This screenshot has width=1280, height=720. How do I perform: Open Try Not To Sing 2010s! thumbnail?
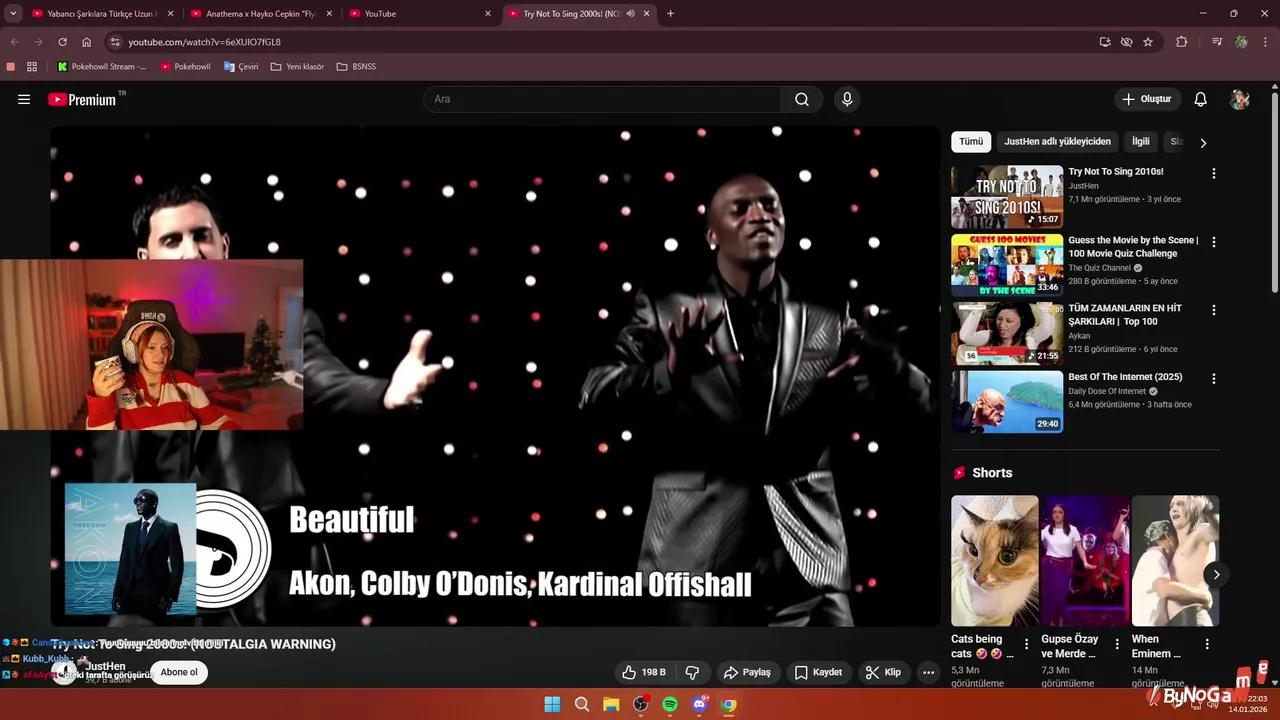[x=1007, y=197]
